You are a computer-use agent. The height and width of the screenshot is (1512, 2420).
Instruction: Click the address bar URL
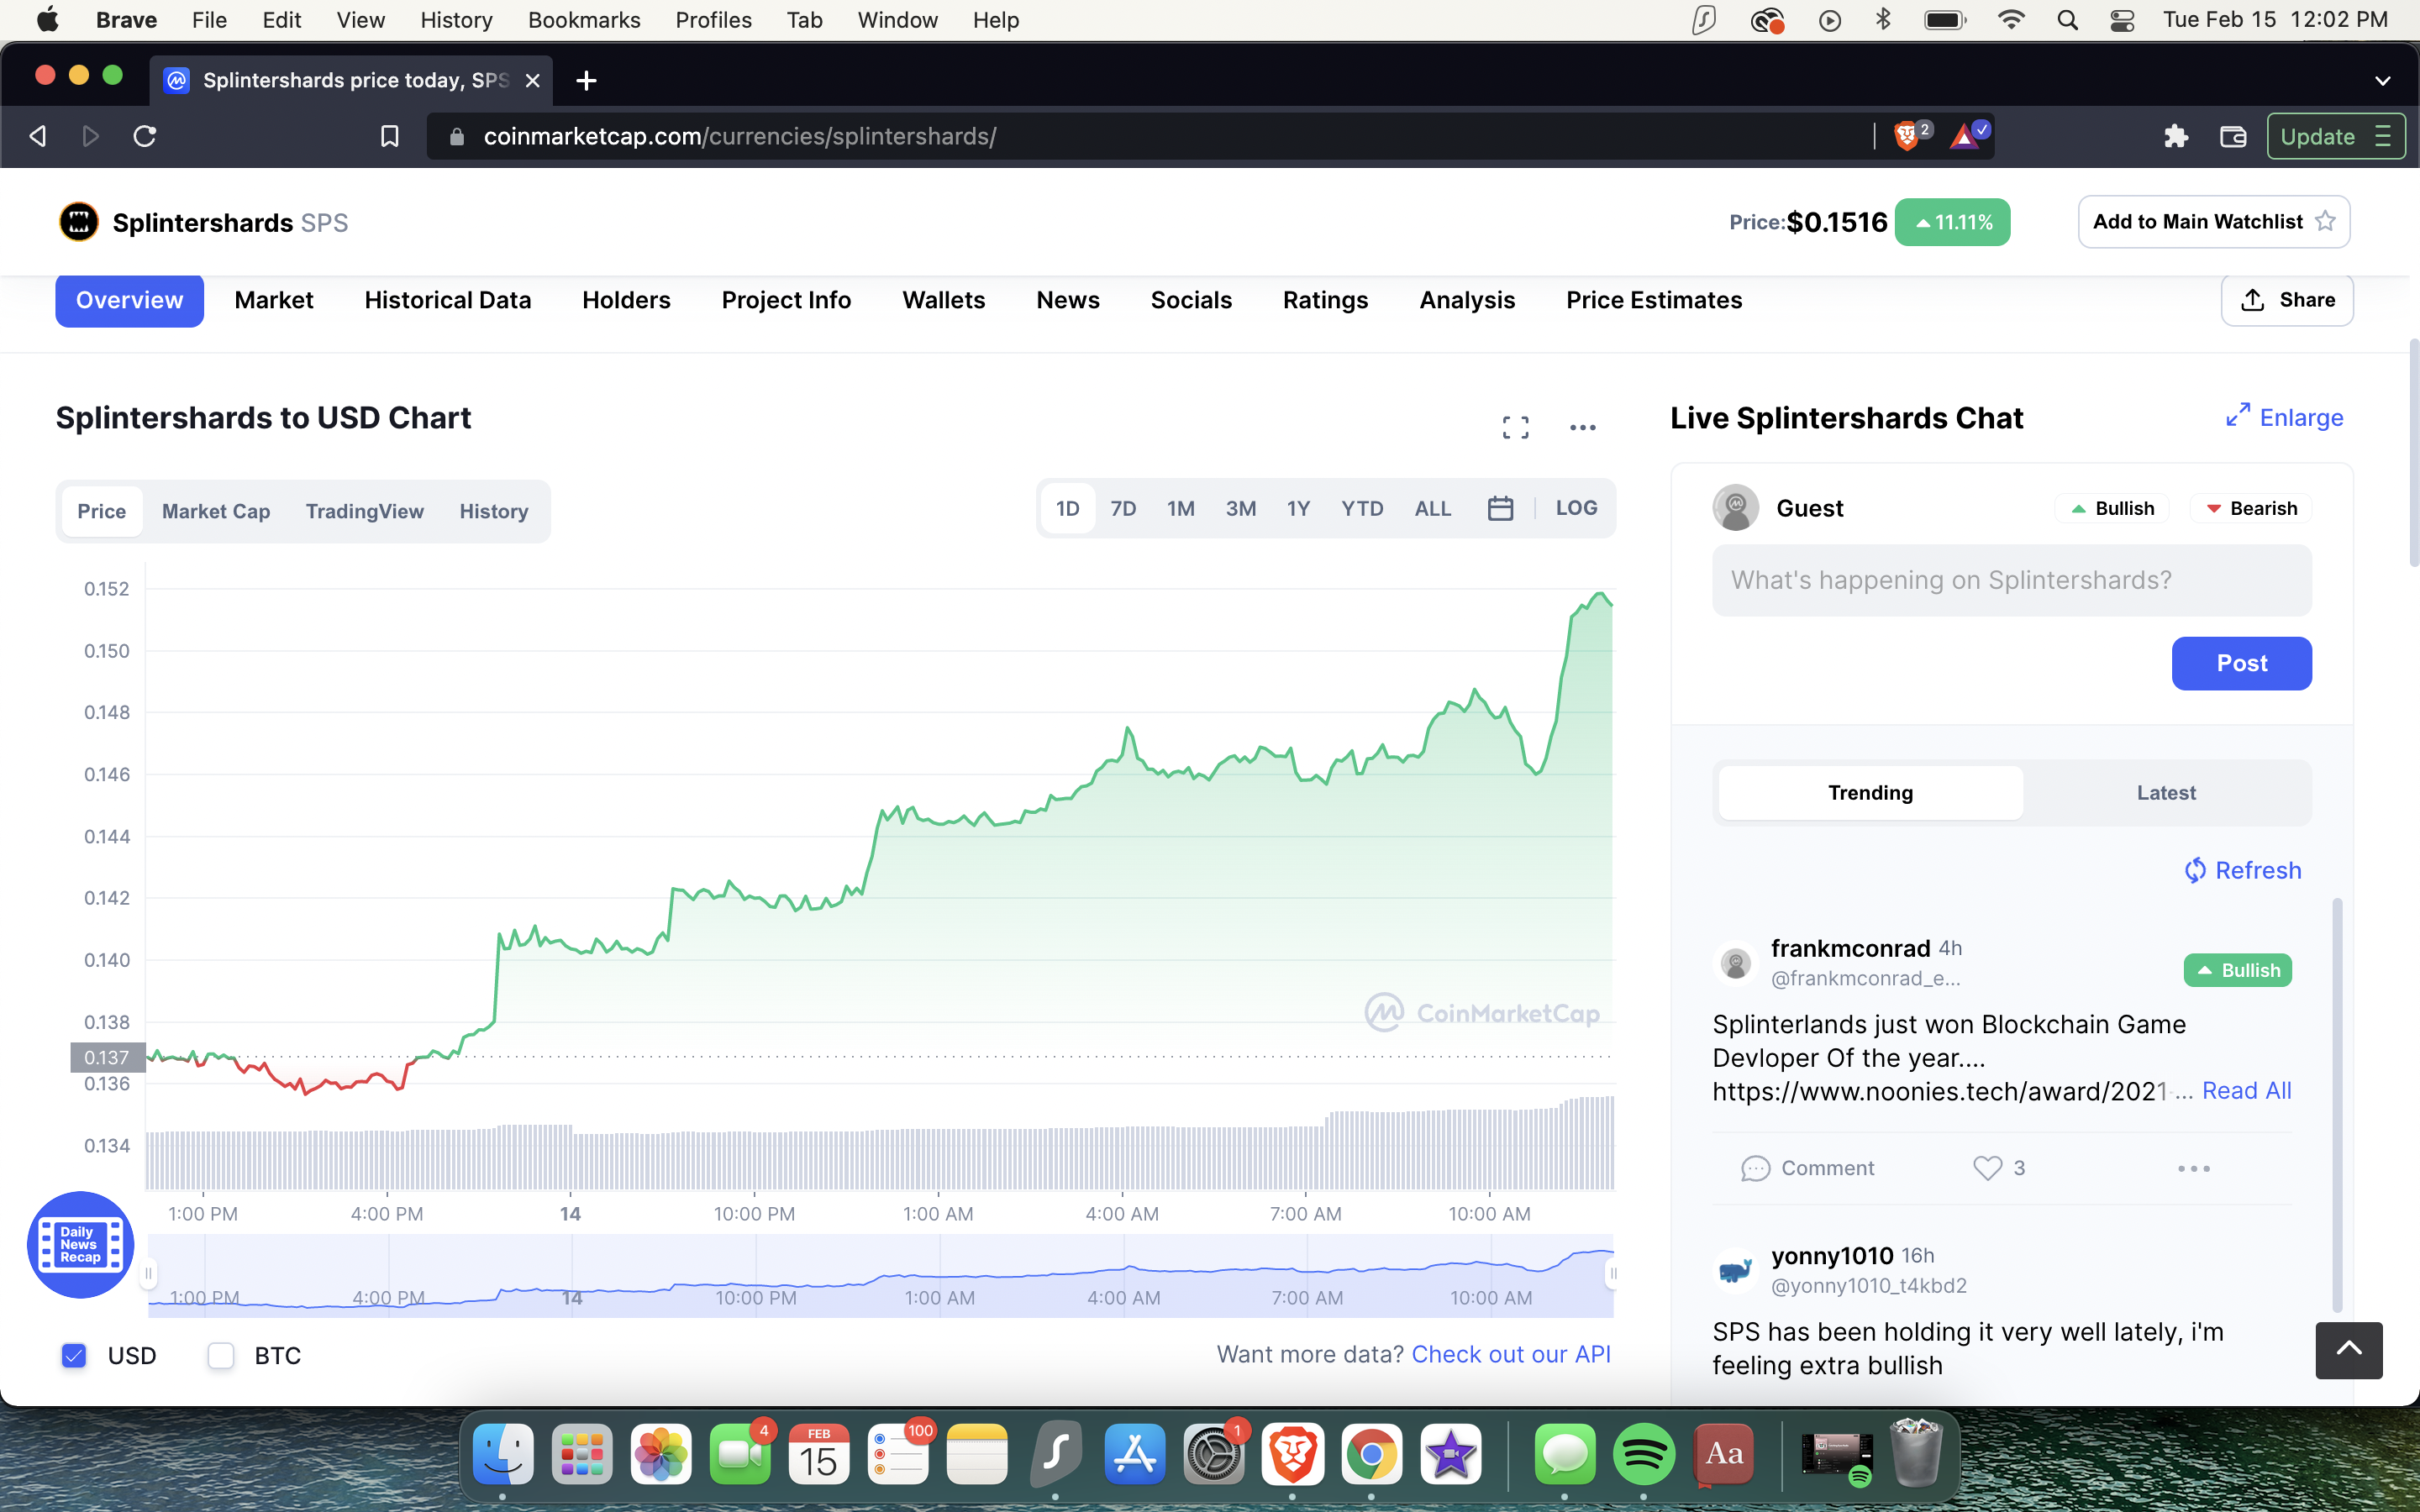click(x=740, y=136)
